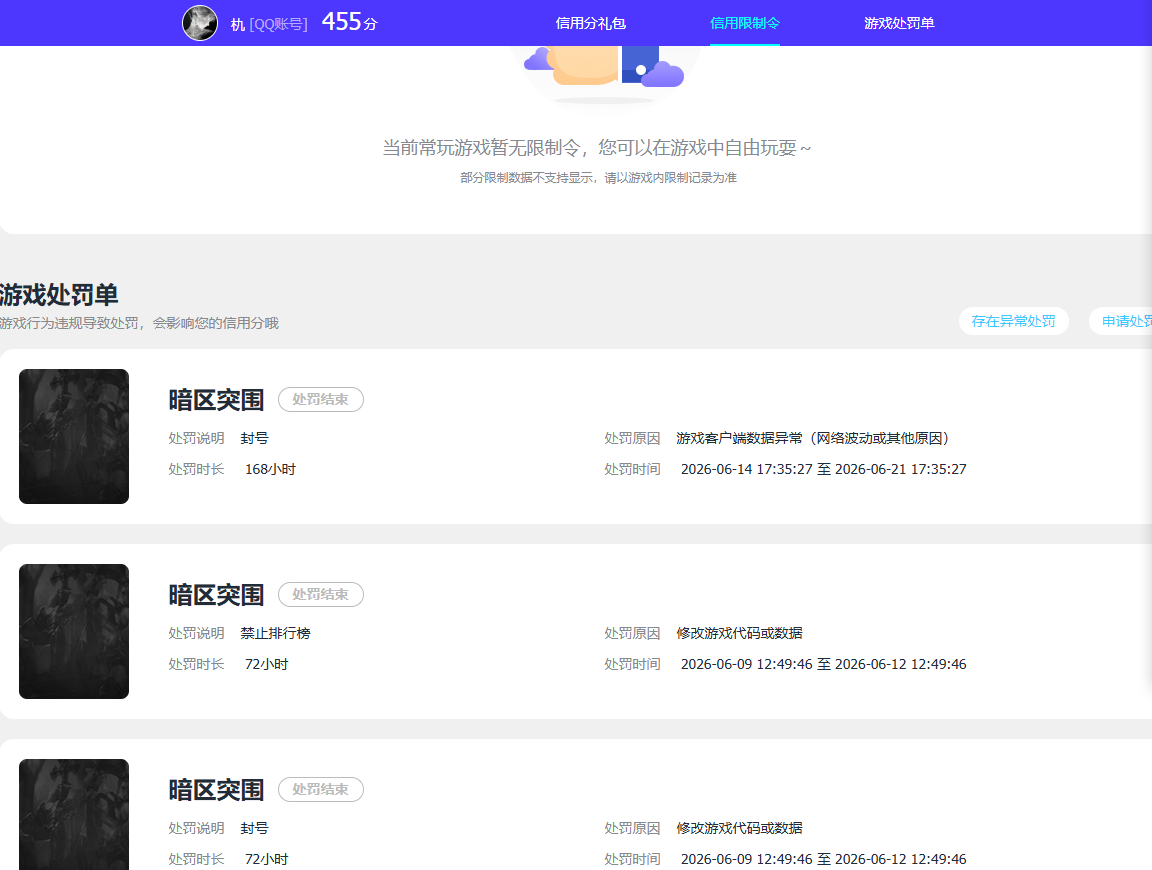Select 72小时 duration in bottom card
The width and height of the screenshot is (1152, 870).
[267, 859]
